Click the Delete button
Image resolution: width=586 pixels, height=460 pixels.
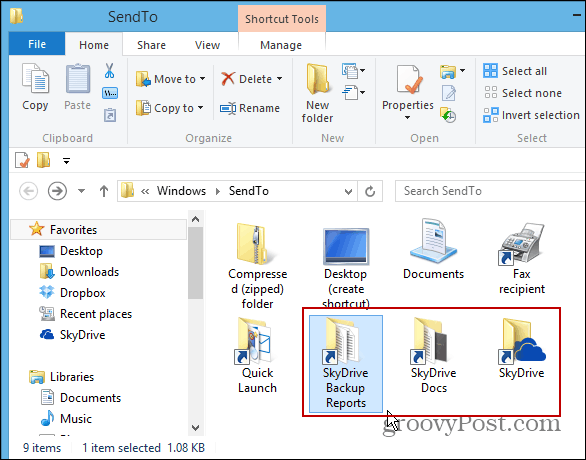point(247,79)
